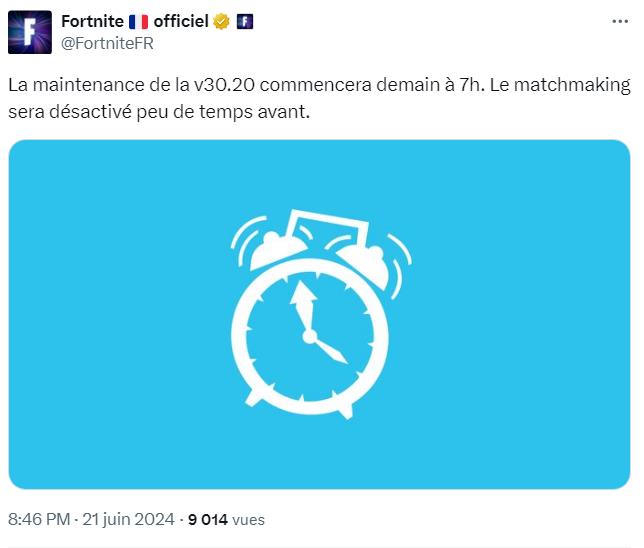644x548 pixels.
Task: Open the Fortnite profile avatar
Action: click(29, 32)
